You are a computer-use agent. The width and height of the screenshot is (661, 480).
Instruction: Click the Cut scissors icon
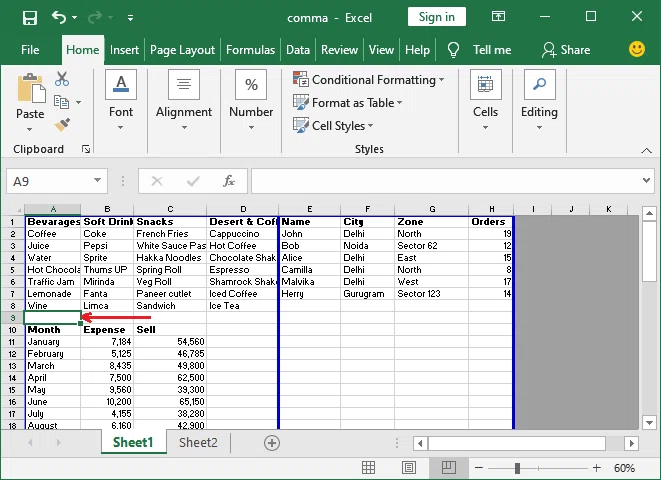(x=62, y=79)
